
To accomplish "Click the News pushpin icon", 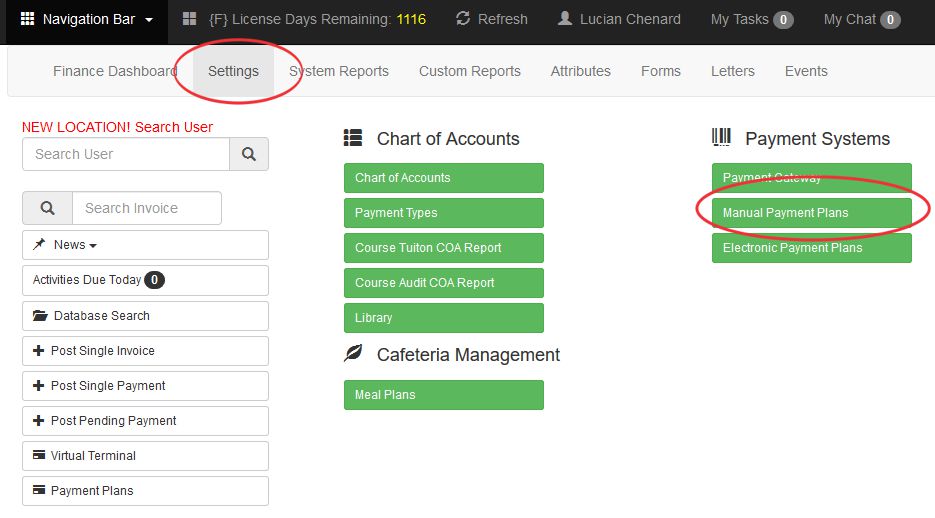I will click(39, 244).
